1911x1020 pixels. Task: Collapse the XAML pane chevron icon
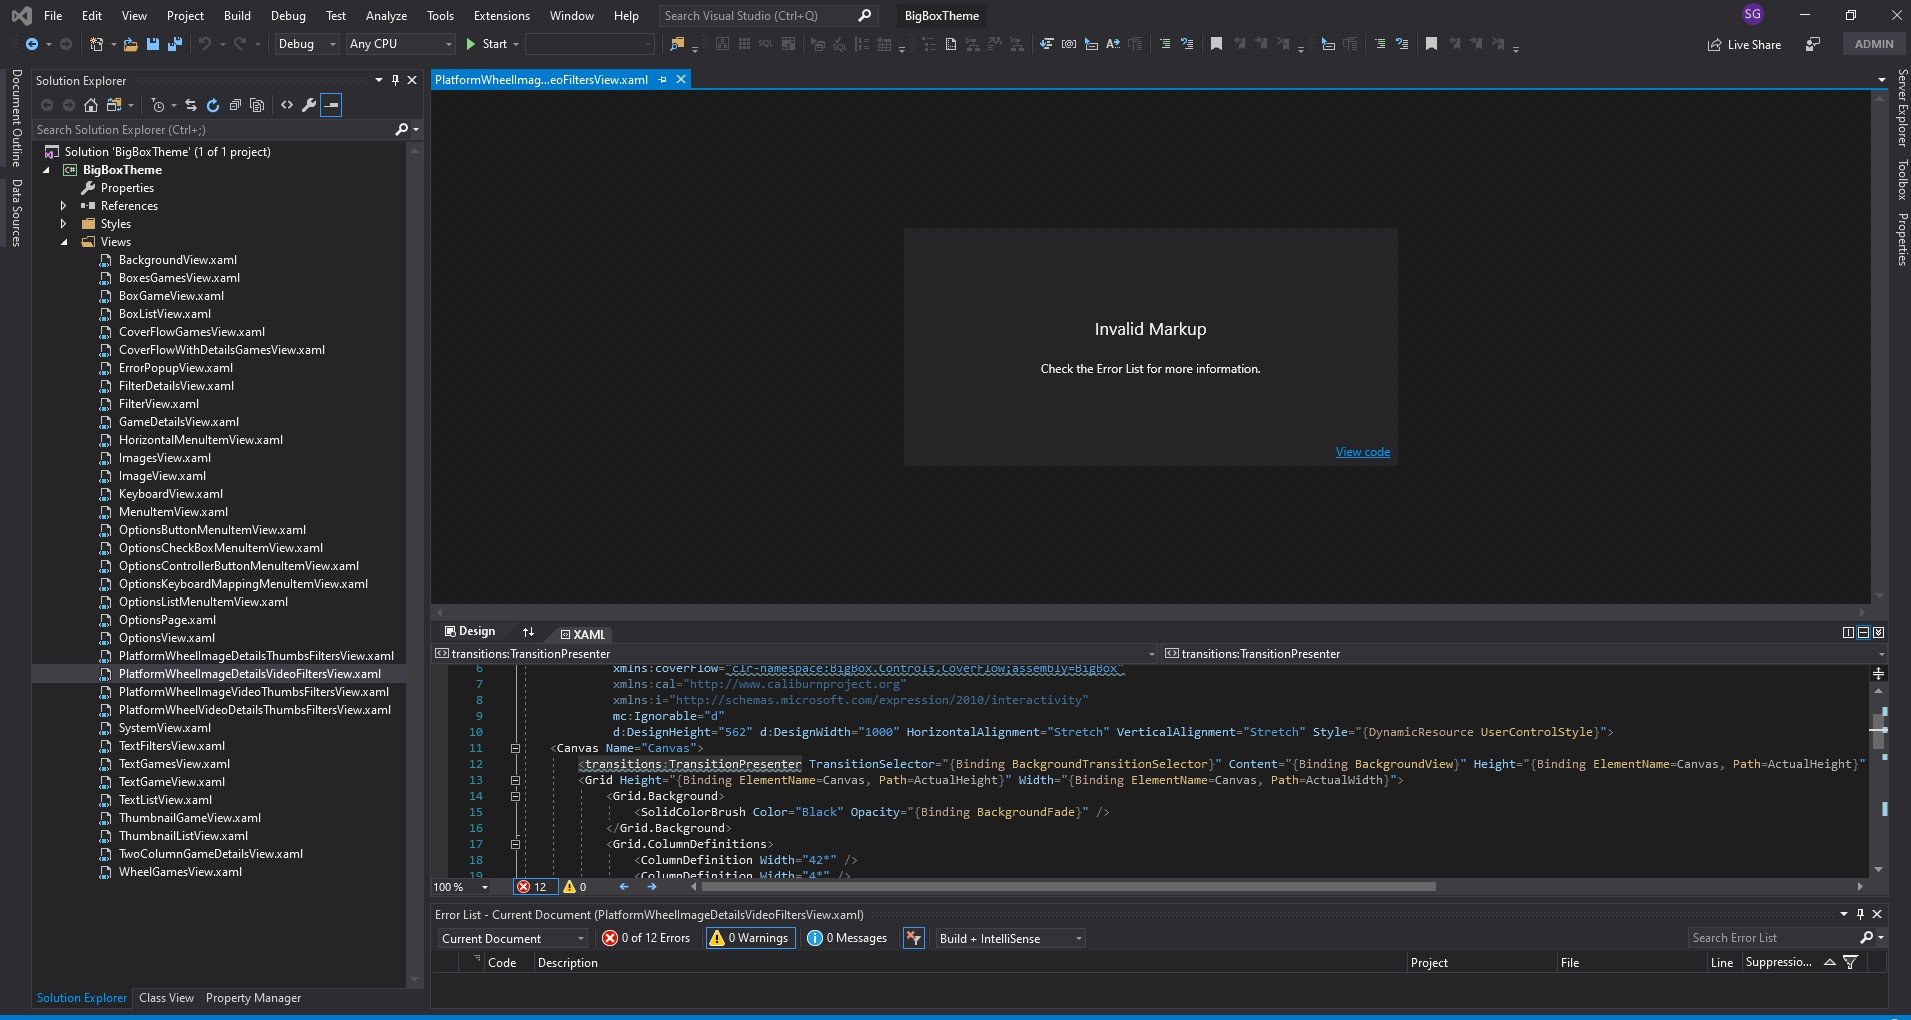point(1878,632)
